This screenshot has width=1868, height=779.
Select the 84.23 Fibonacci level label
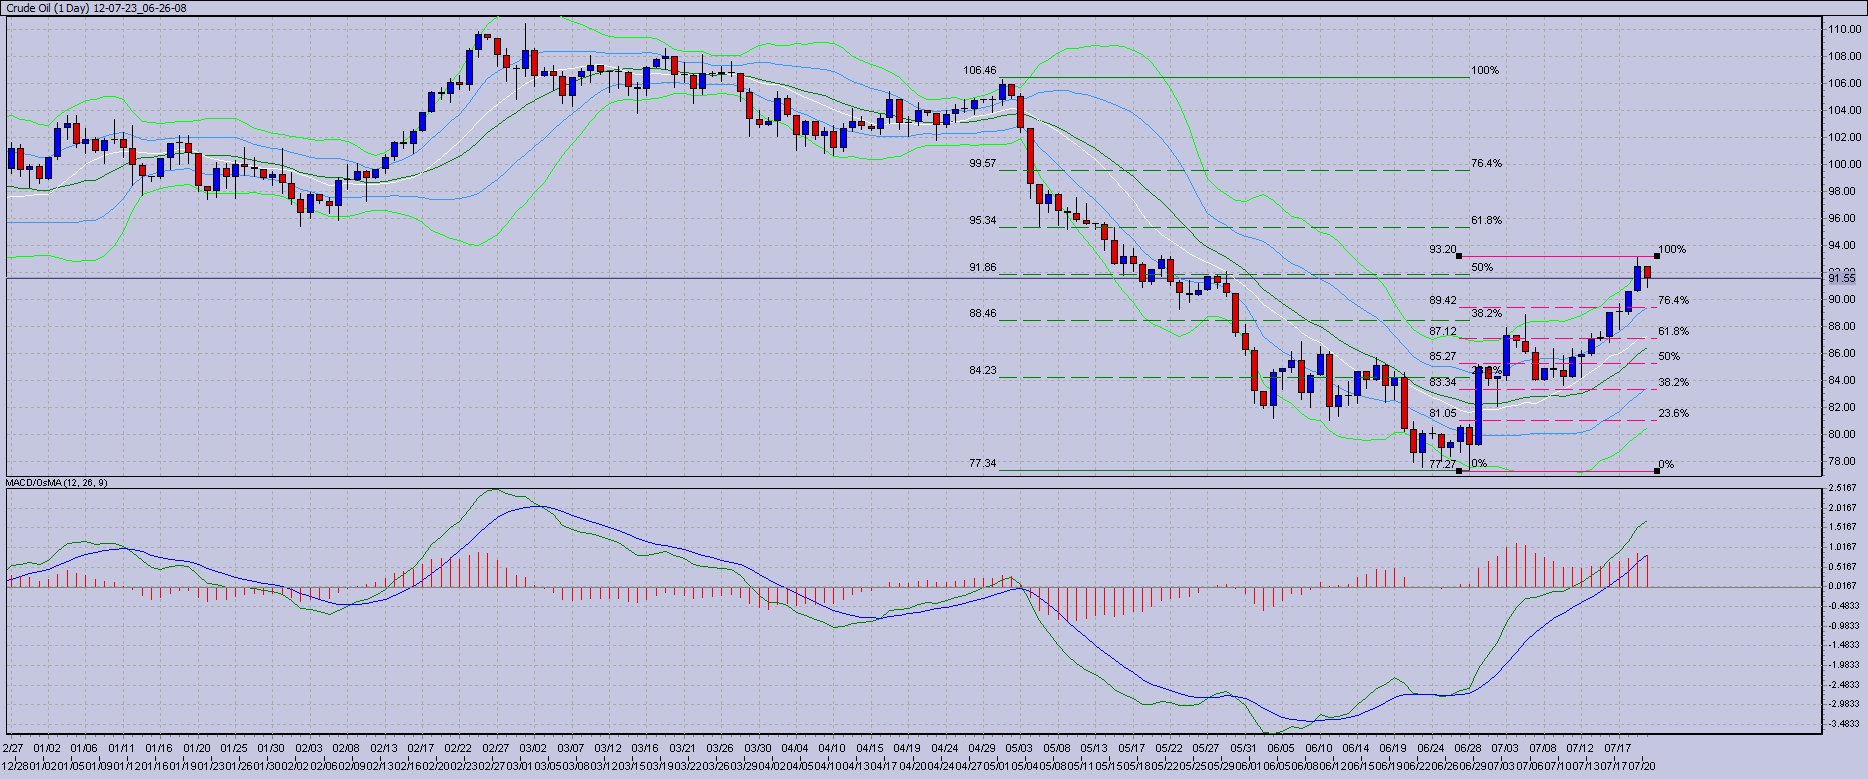tap(982, 370)
